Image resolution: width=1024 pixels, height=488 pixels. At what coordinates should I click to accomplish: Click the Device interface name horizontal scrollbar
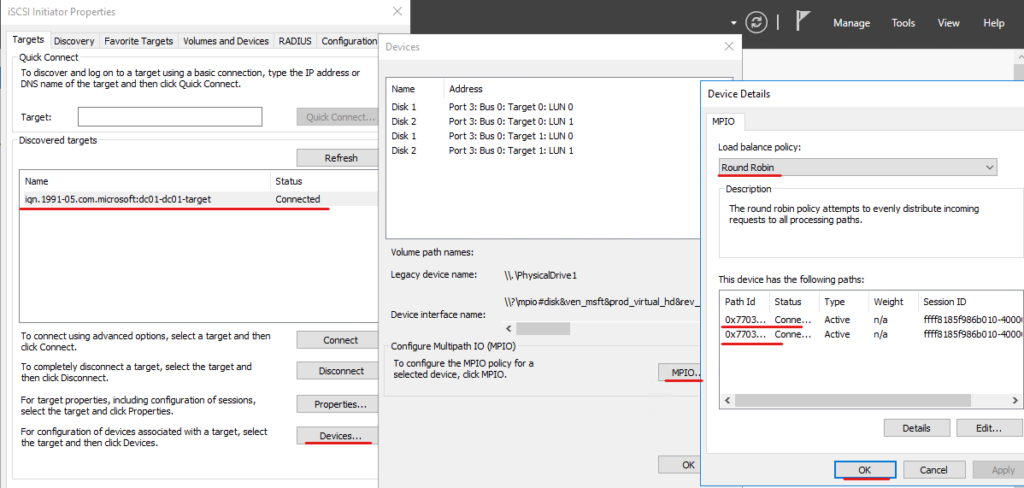pyautogui.click(x=603, y=328)
